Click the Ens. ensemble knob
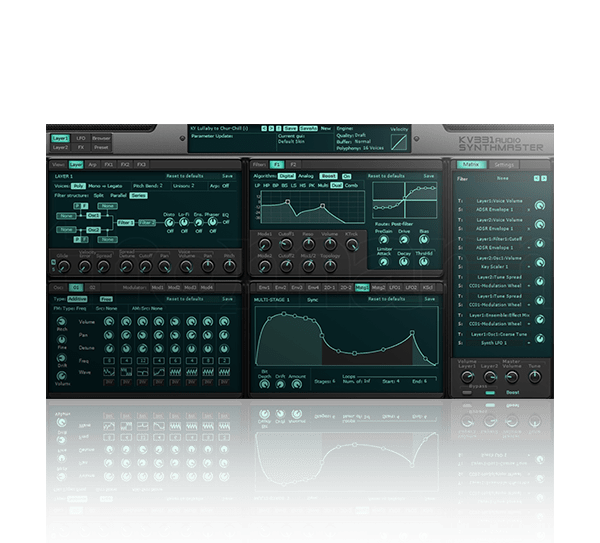The height and width of the screenshot is (543, 600). click(x=198, y=222)
